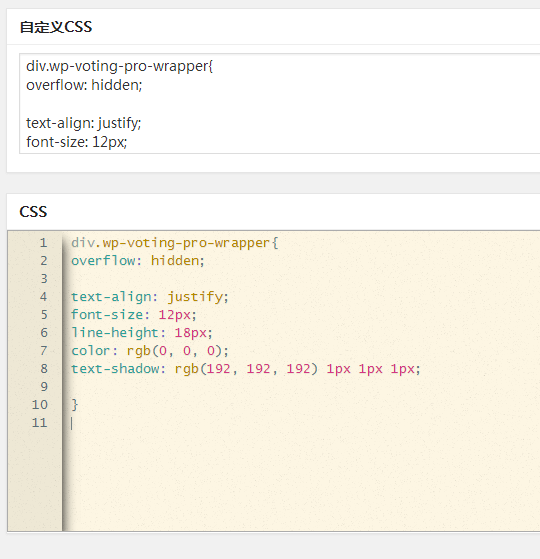
Task: Place cursor on the overflow: hidden text in textarea
Action: pyautogui.click(x=84, y=85)
